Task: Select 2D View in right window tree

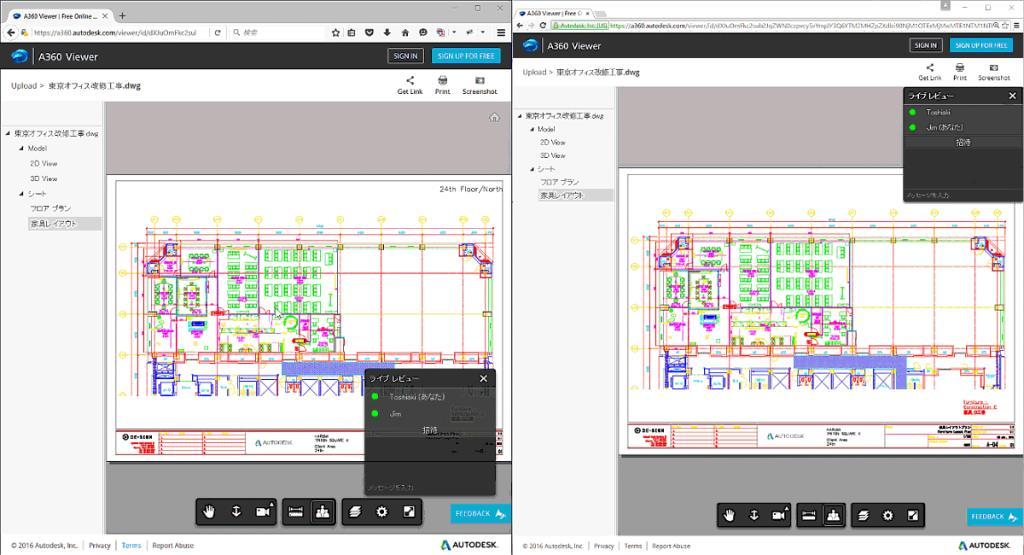Action: [x=552, y=142]
